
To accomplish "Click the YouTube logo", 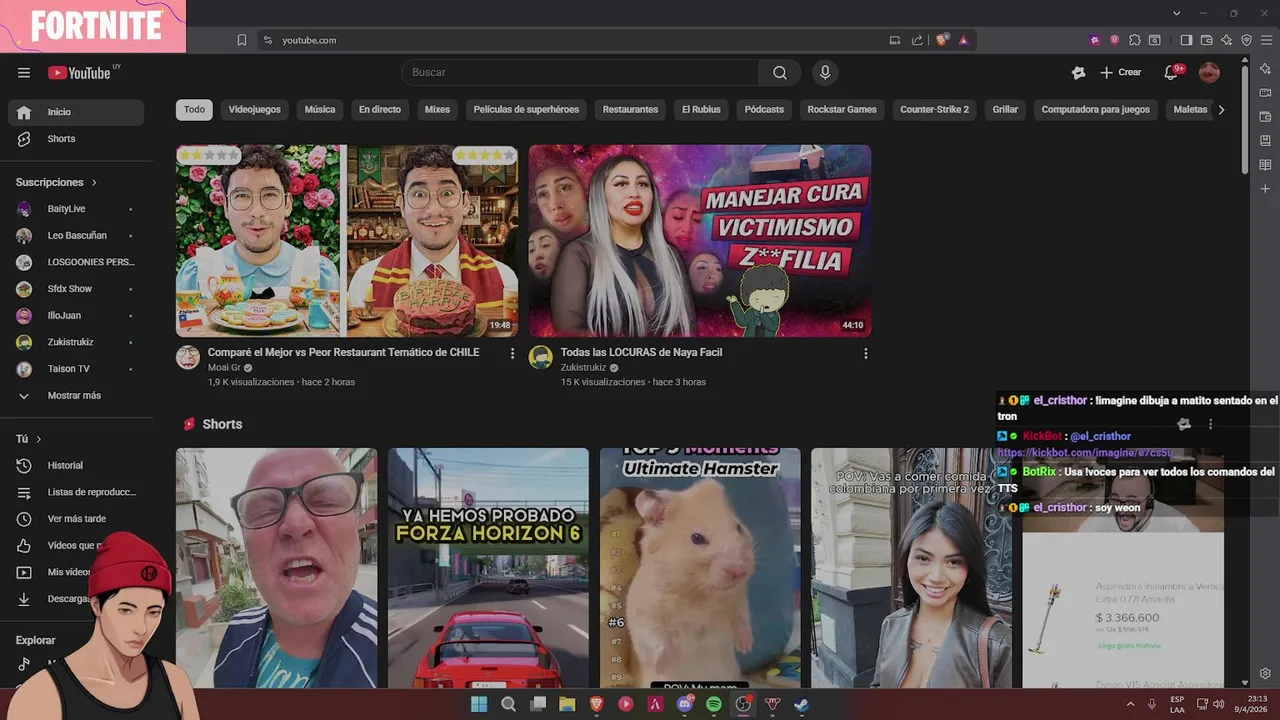I will 80,72.
